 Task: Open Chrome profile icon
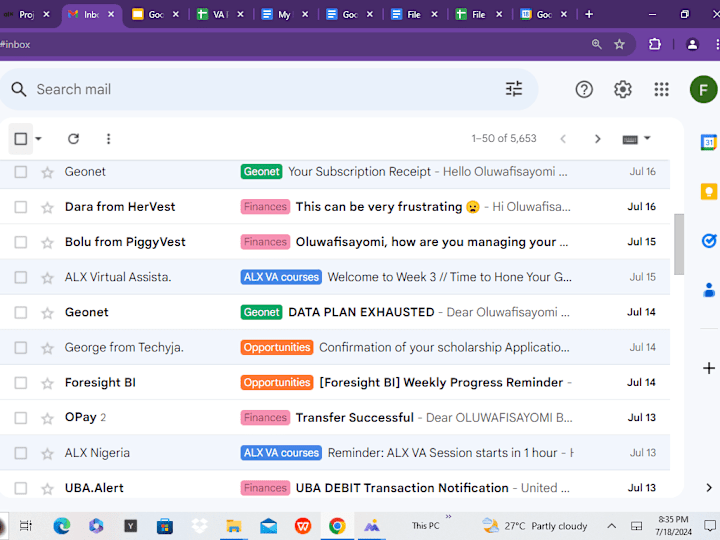point(692,44)
